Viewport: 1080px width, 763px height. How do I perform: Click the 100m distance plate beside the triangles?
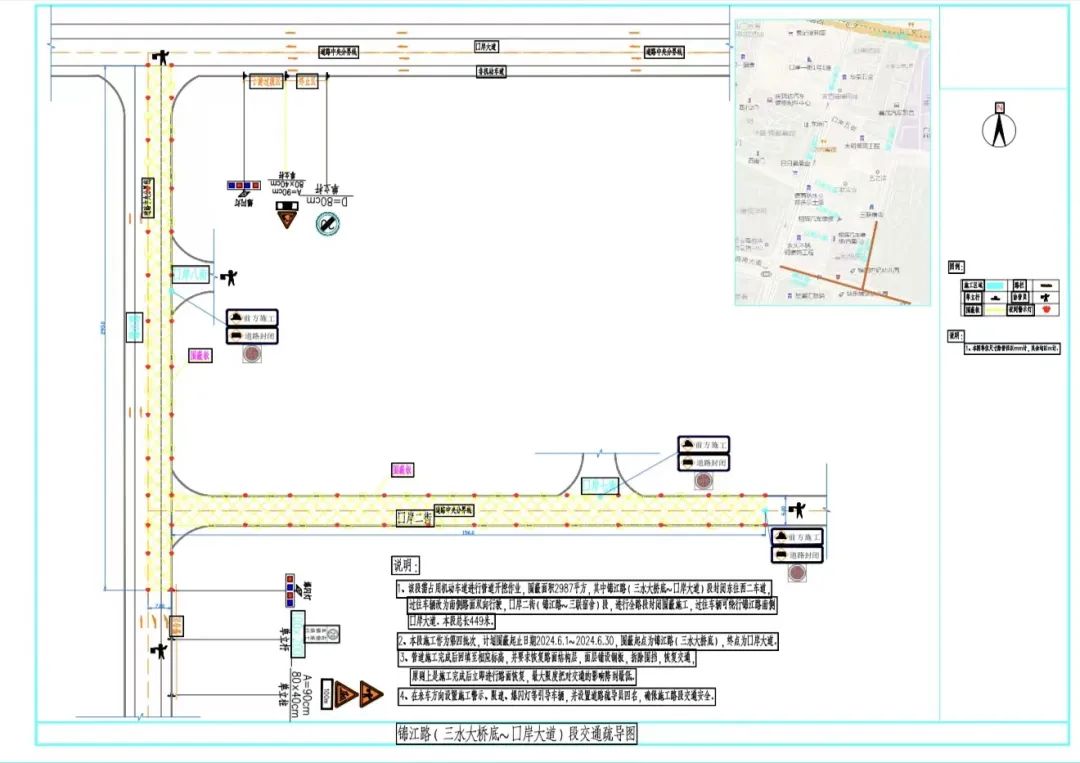tap(327, 693)
